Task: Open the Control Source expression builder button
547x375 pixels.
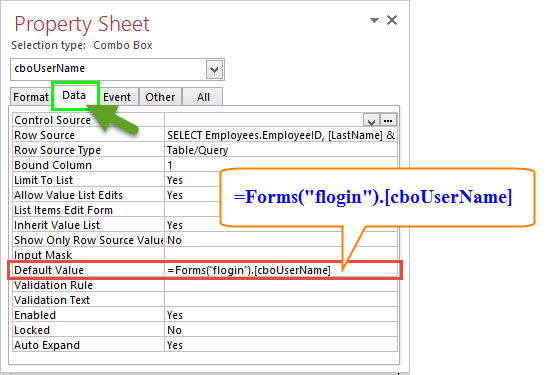Action: pos(388,120)
